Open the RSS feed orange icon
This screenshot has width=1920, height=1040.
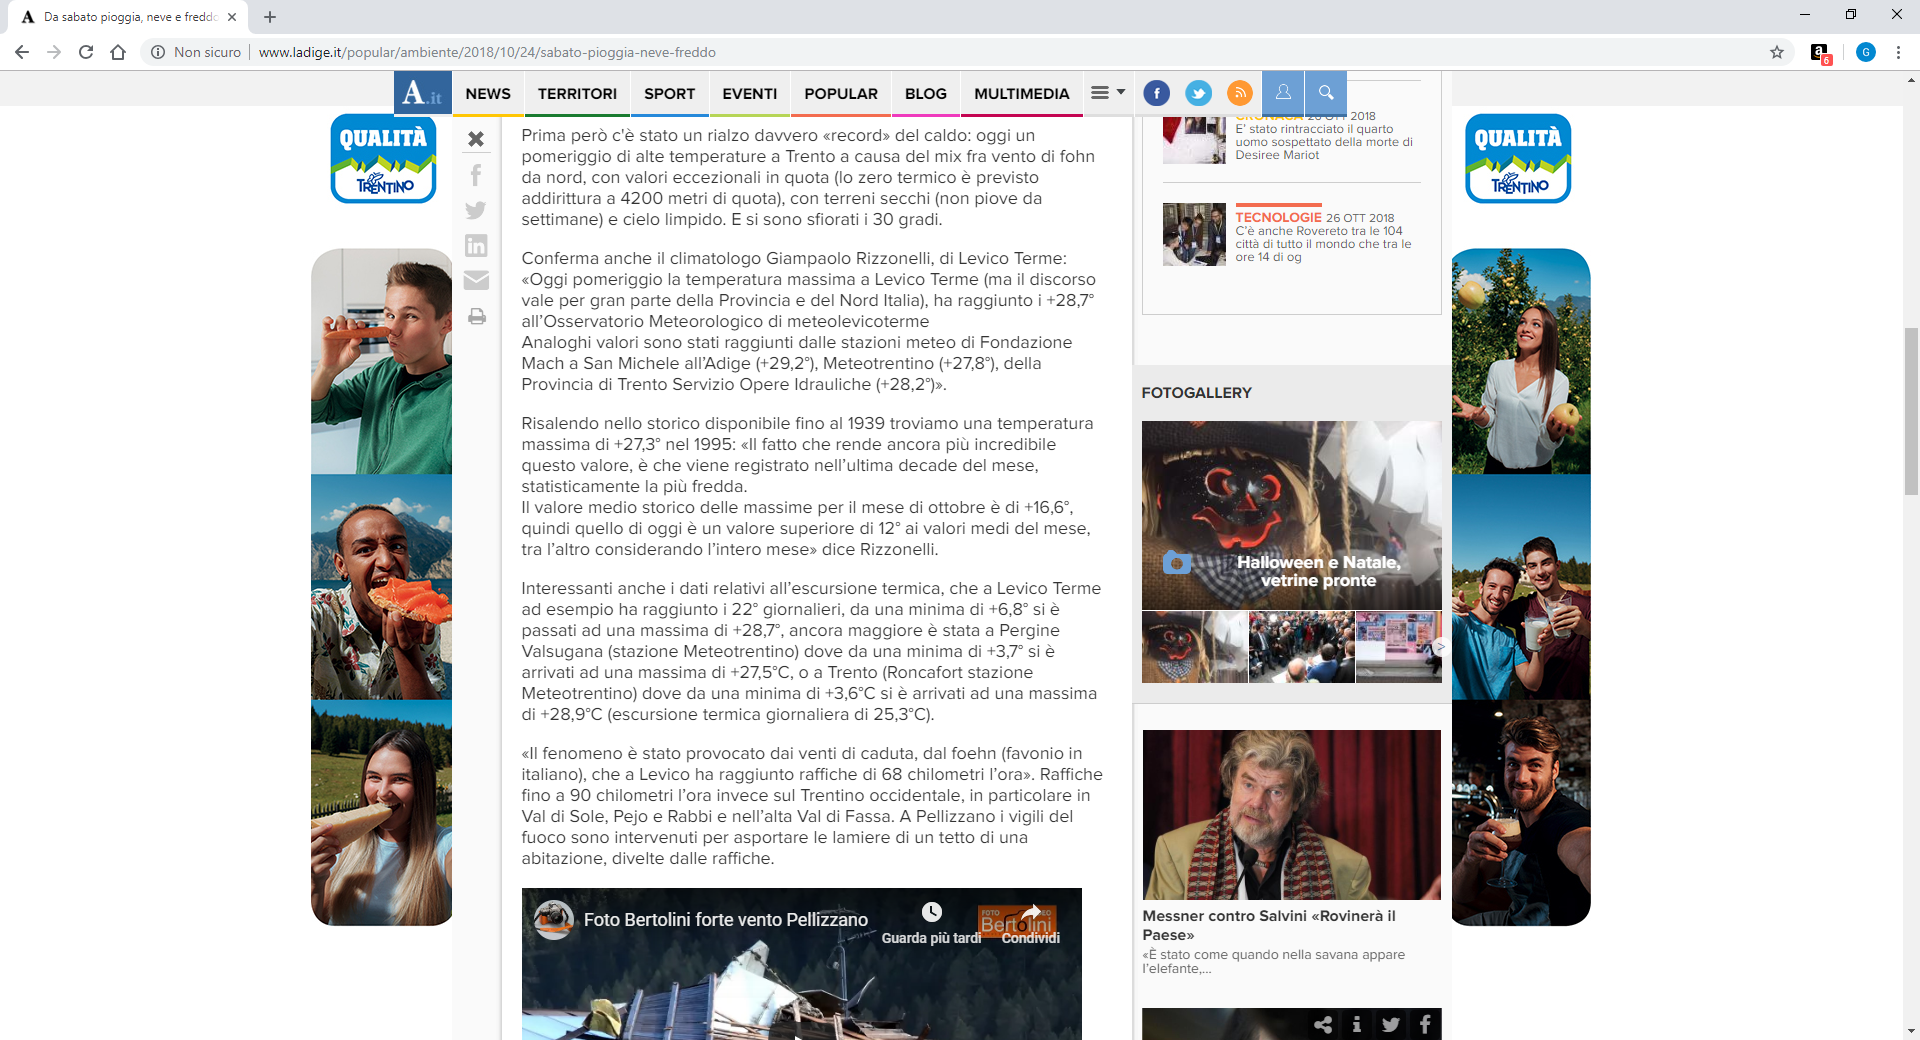(x=1240, y=93)
